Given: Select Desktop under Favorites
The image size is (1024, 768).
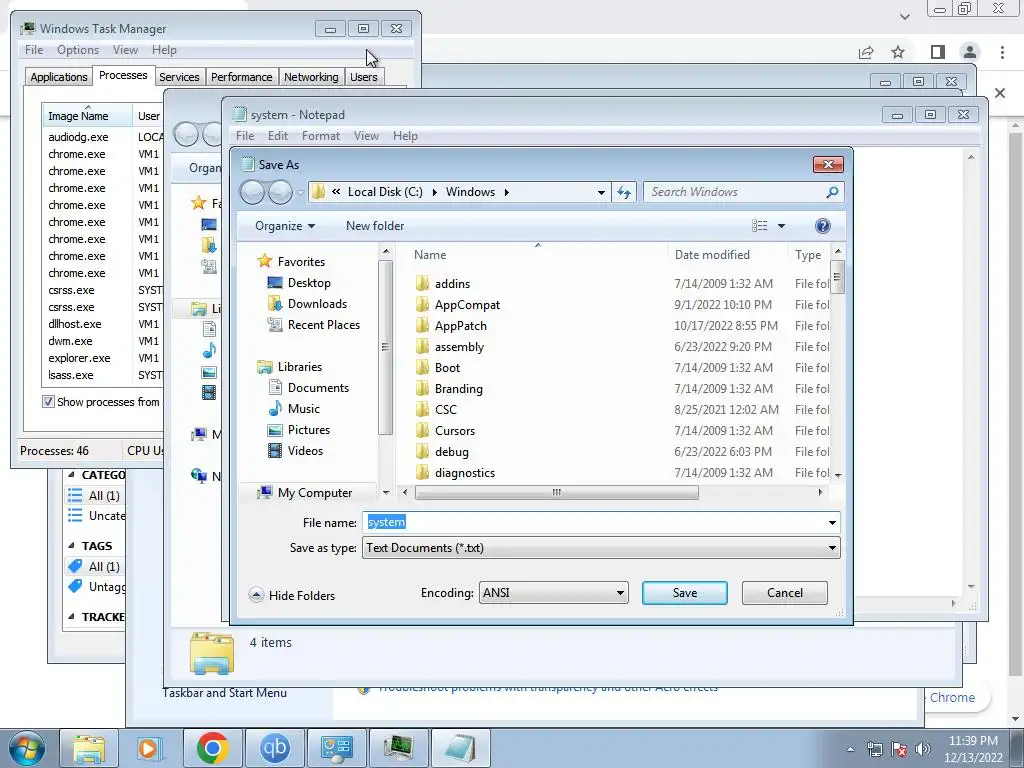Looking at the screenshot, I should (308, 283).
